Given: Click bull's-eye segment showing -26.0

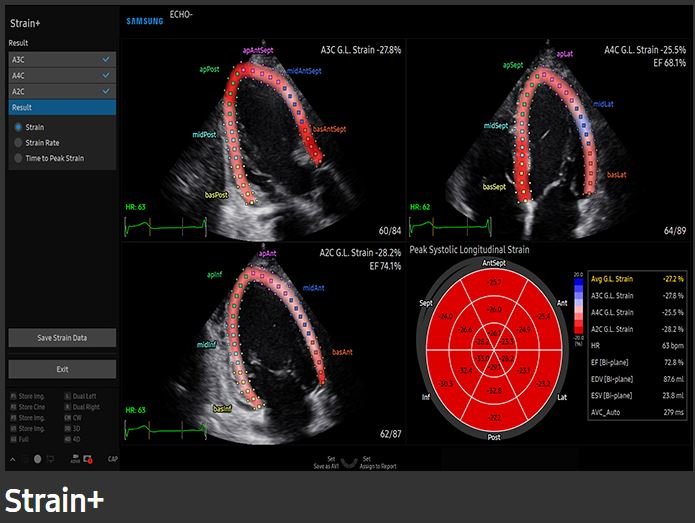Looking at the screenshot, I should (494, 309).
